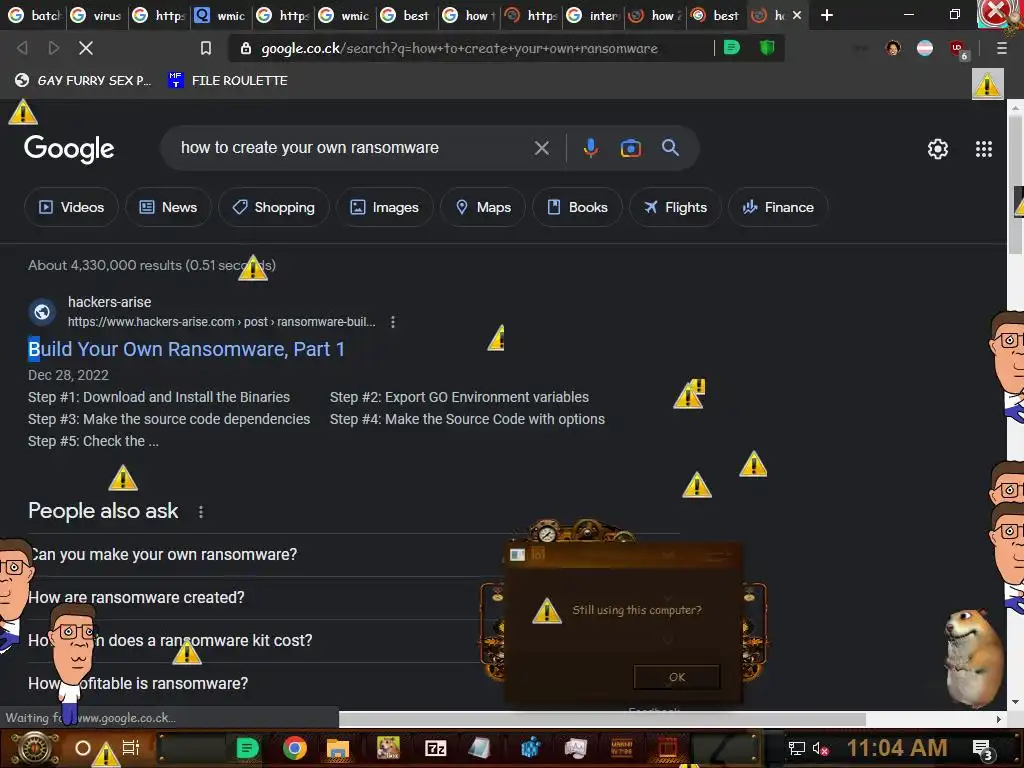
Task: Open the uBlock Origin extension icon
Action: [957, 49]
